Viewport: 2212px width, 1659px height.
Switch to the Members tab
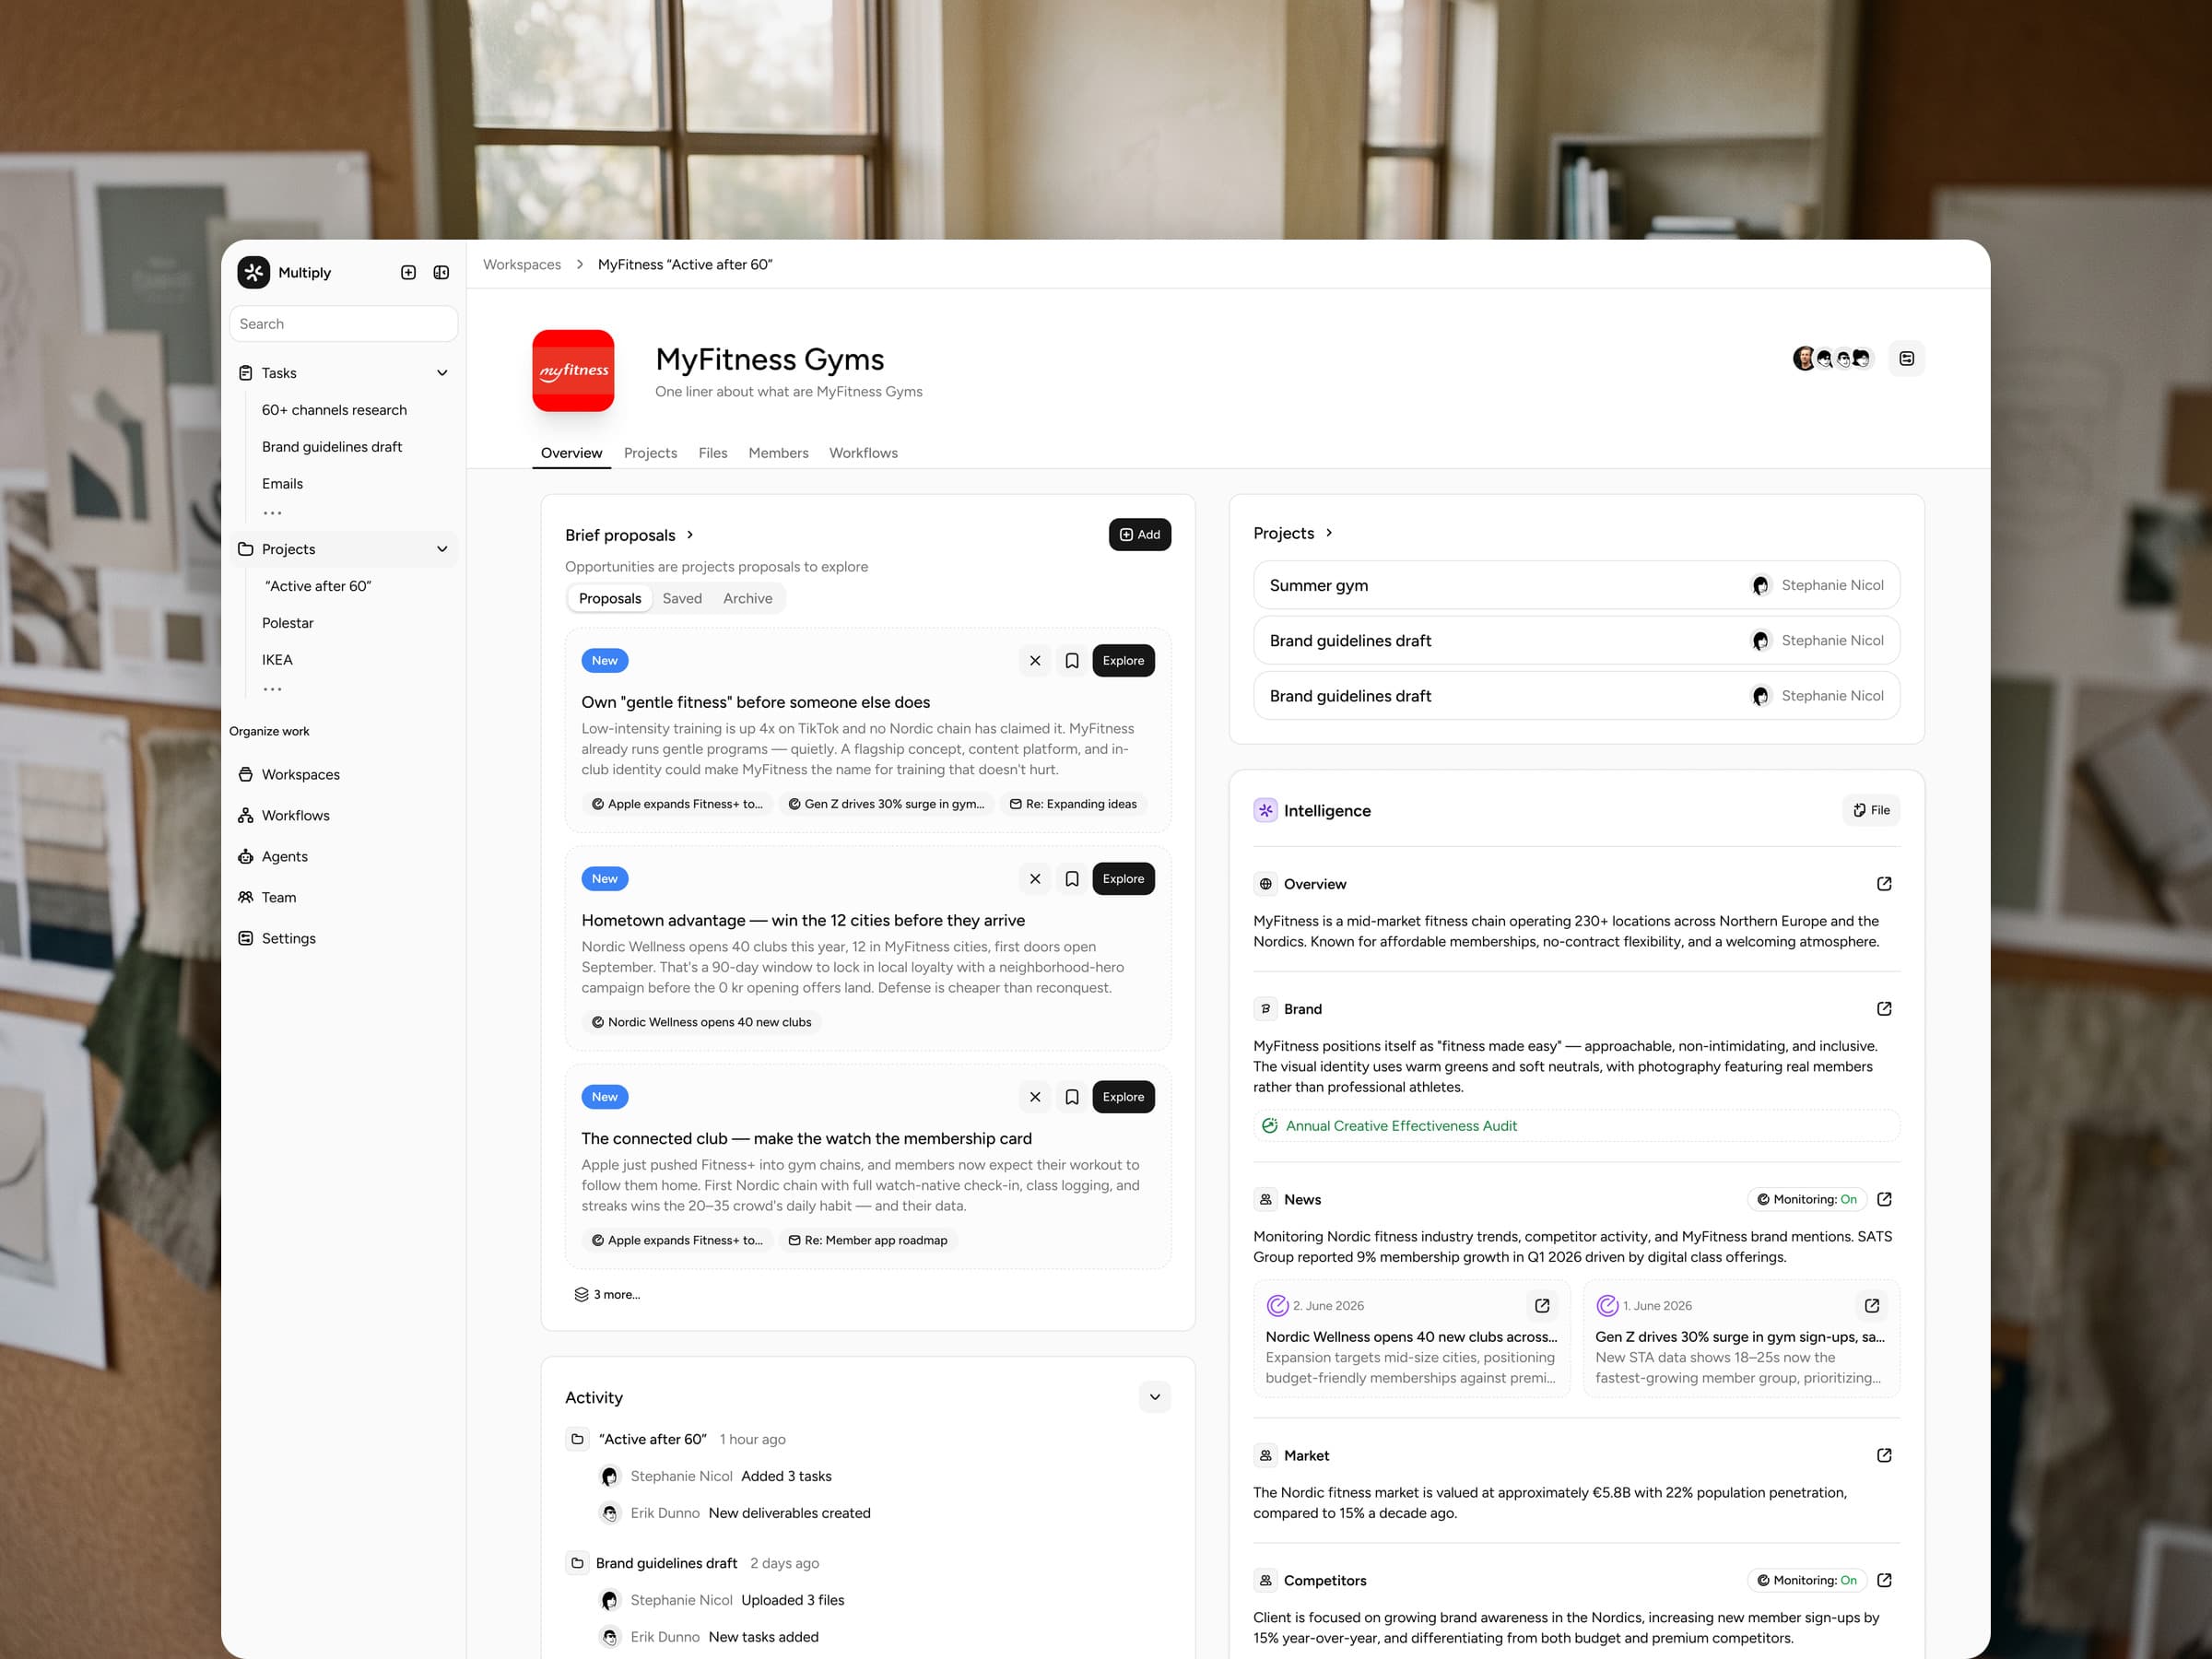point(778,453)
